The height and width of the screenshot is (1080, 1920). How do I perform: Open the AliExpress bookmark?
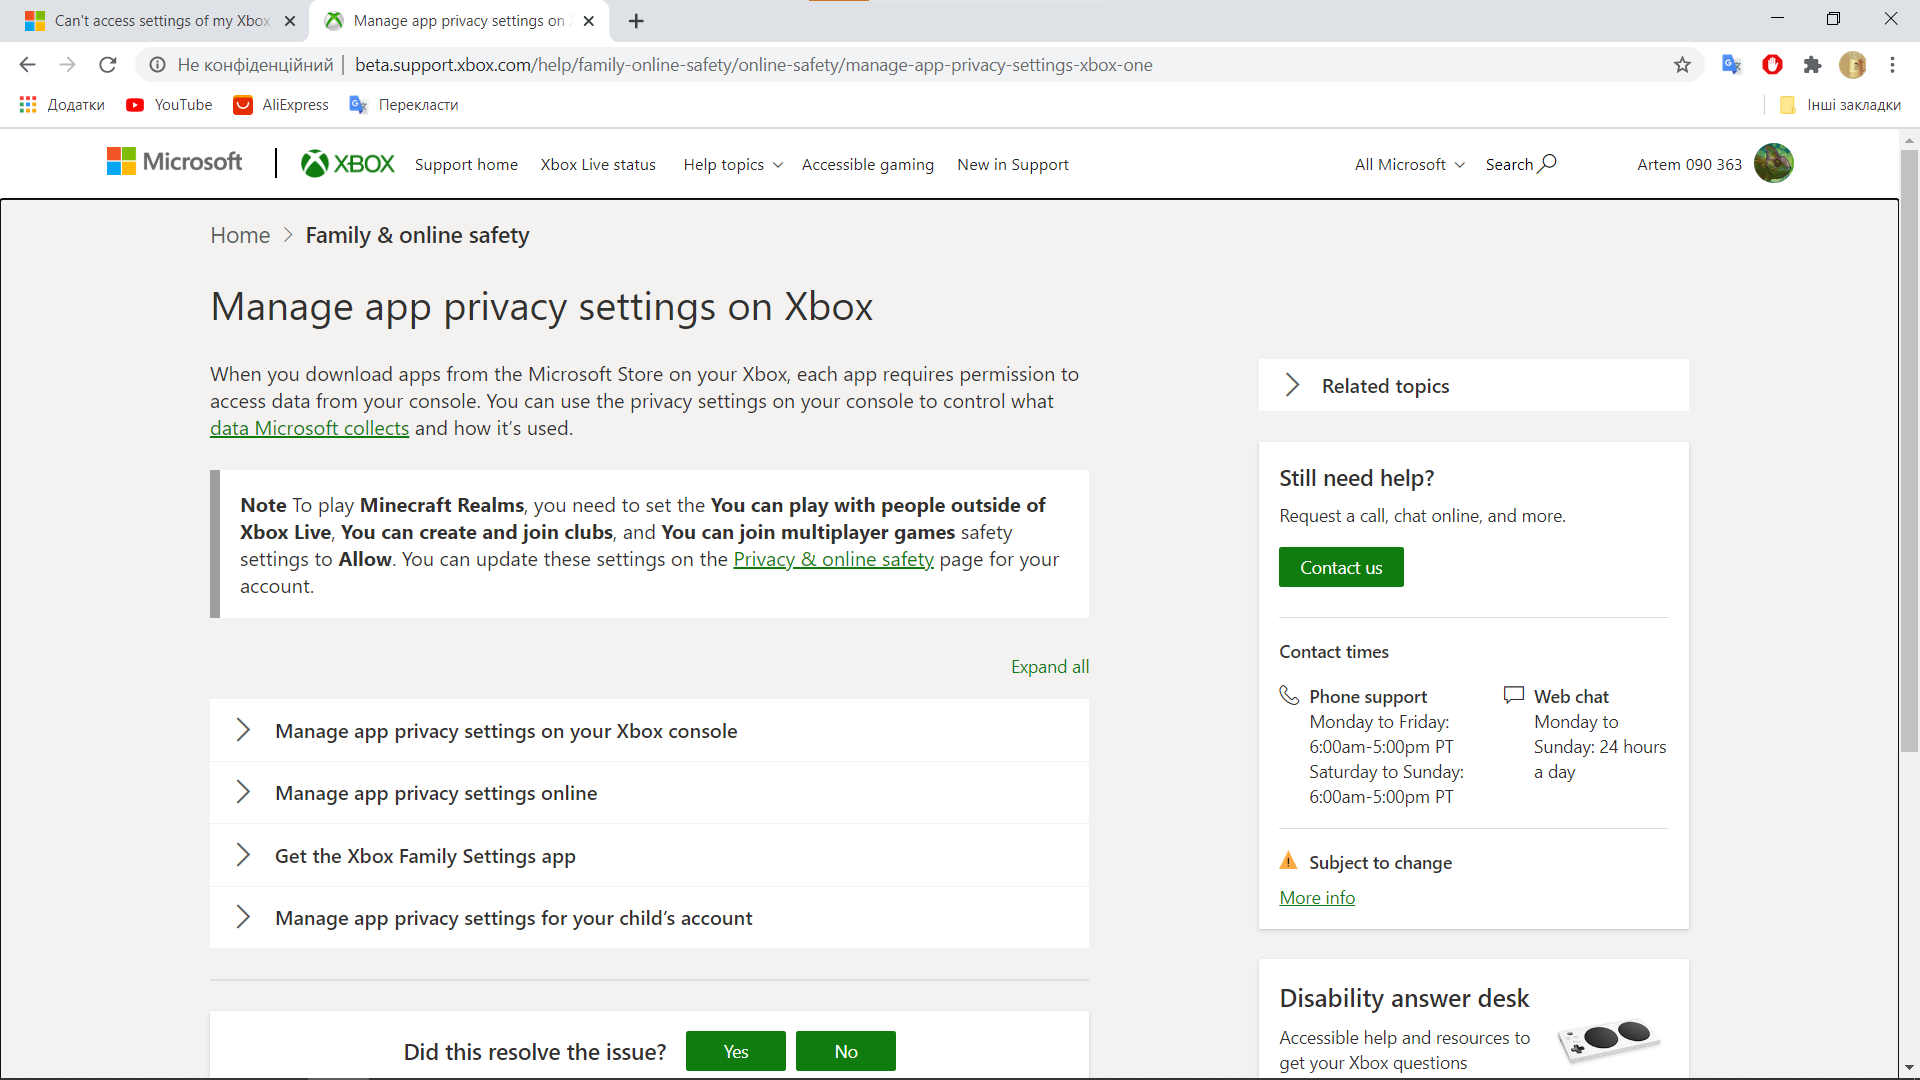point(281,105)
